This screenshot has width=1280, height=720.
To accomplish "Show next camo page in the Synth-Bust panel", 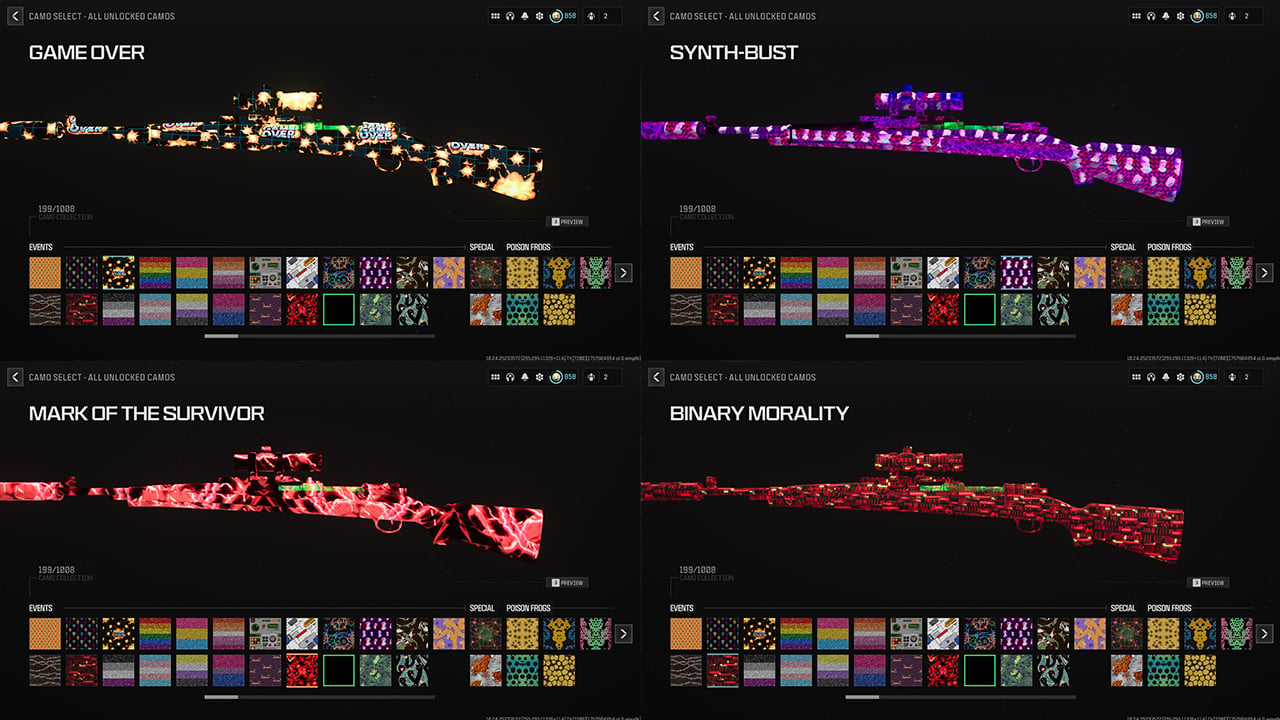I will point(1264,272).
